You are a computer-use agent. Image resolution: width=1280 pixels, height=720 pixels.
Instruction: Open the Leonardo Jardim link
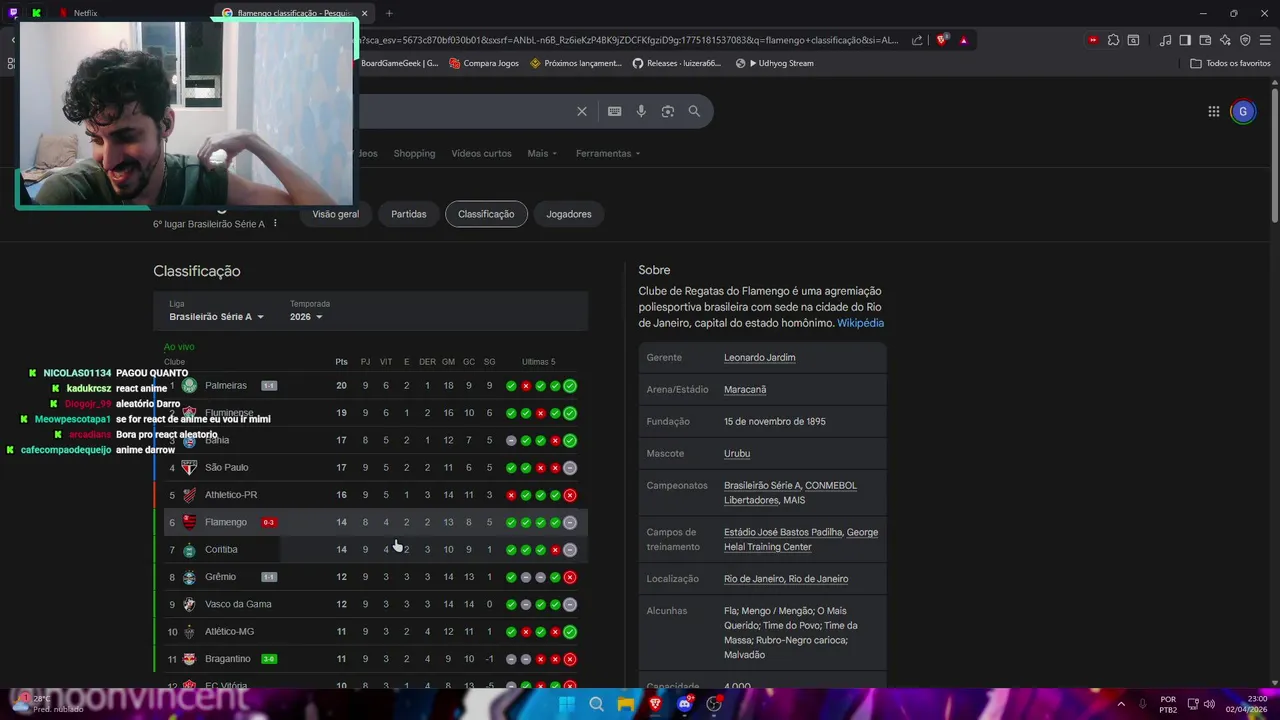pos(760,357)
